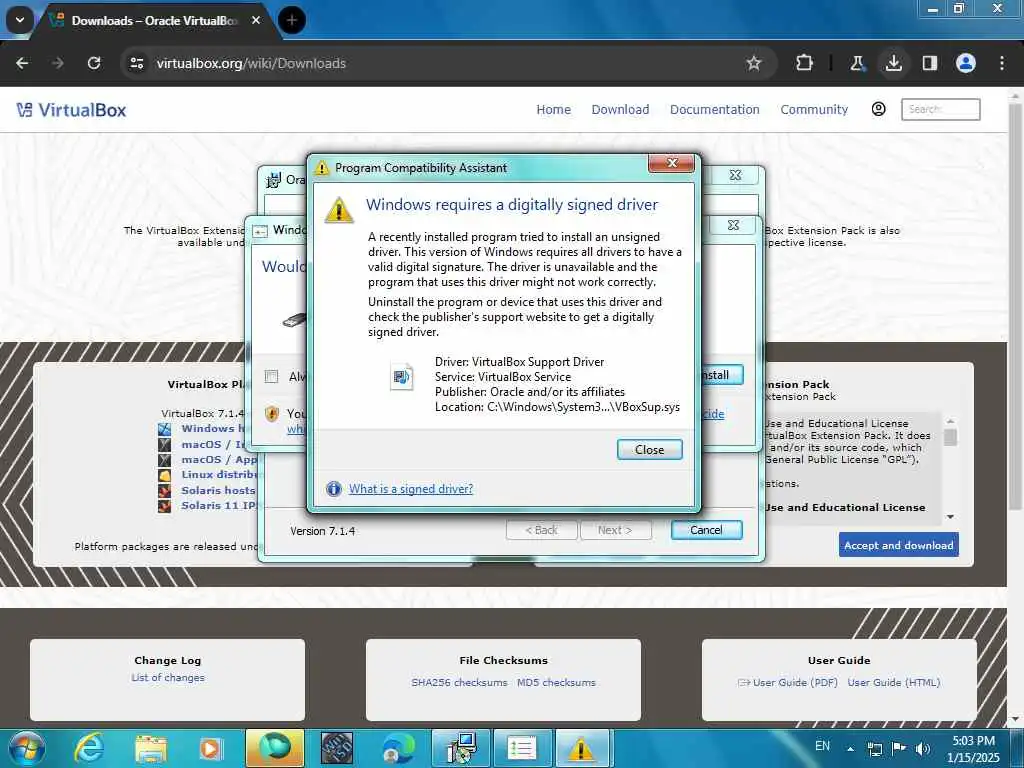Click the Linux distributions platform icon
1024x768 pixels.
tap(165, 475)
